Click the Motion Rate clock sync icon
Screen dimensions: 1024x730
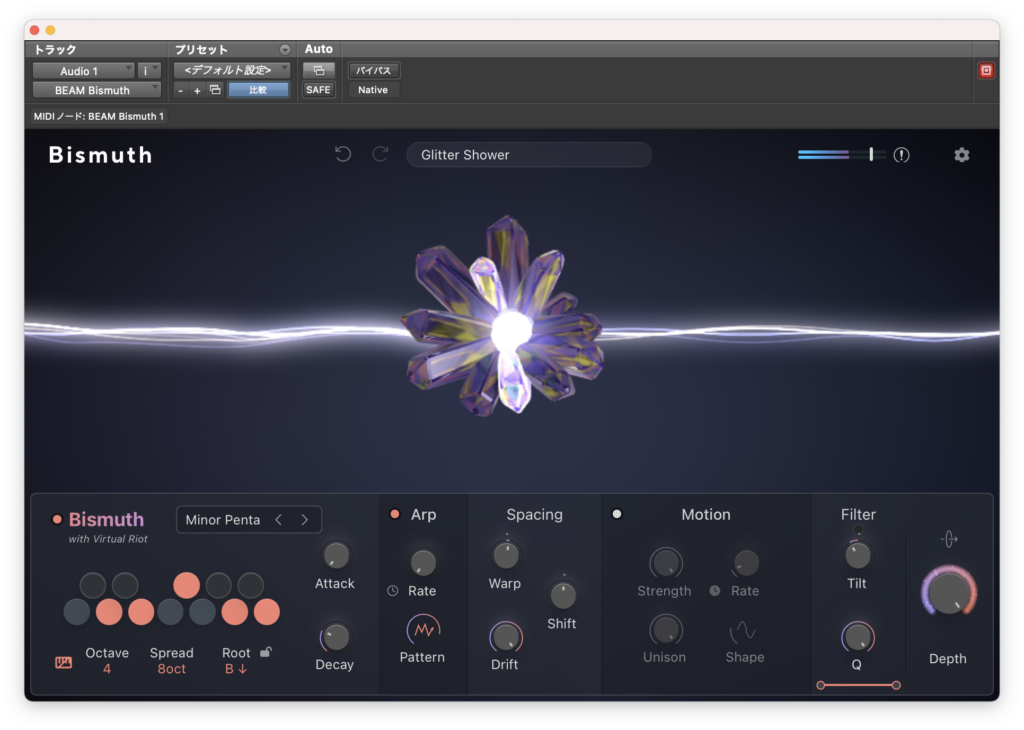tap(715, 591)
